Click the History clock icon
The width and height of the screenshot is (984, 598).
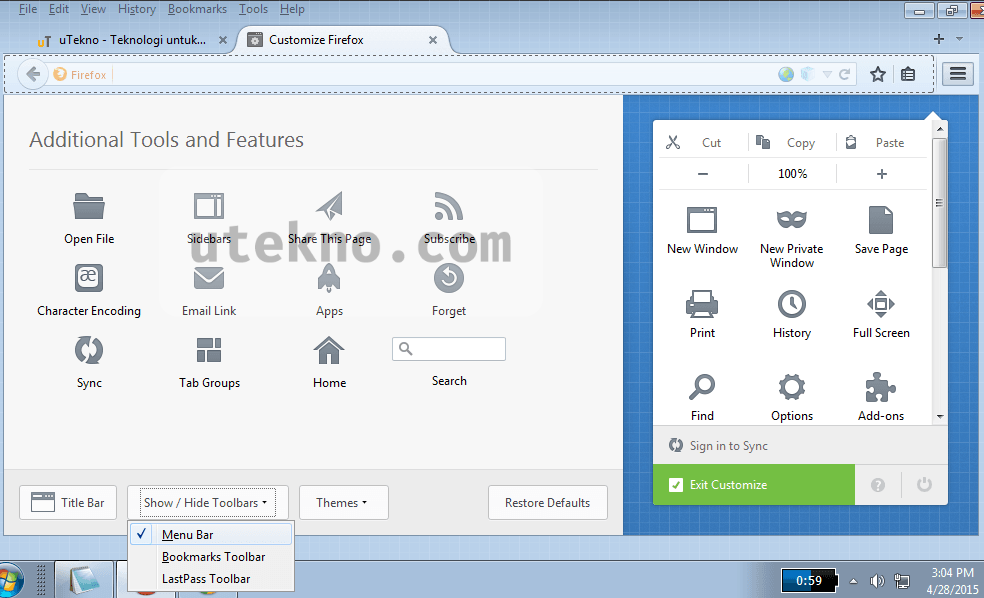791,304
